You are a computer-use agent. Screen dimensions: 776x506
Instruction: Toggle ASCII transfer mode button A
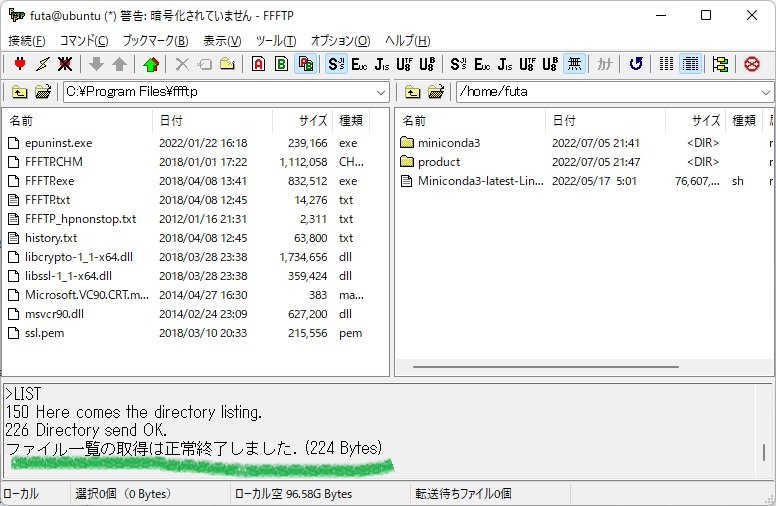coord(258,64)
